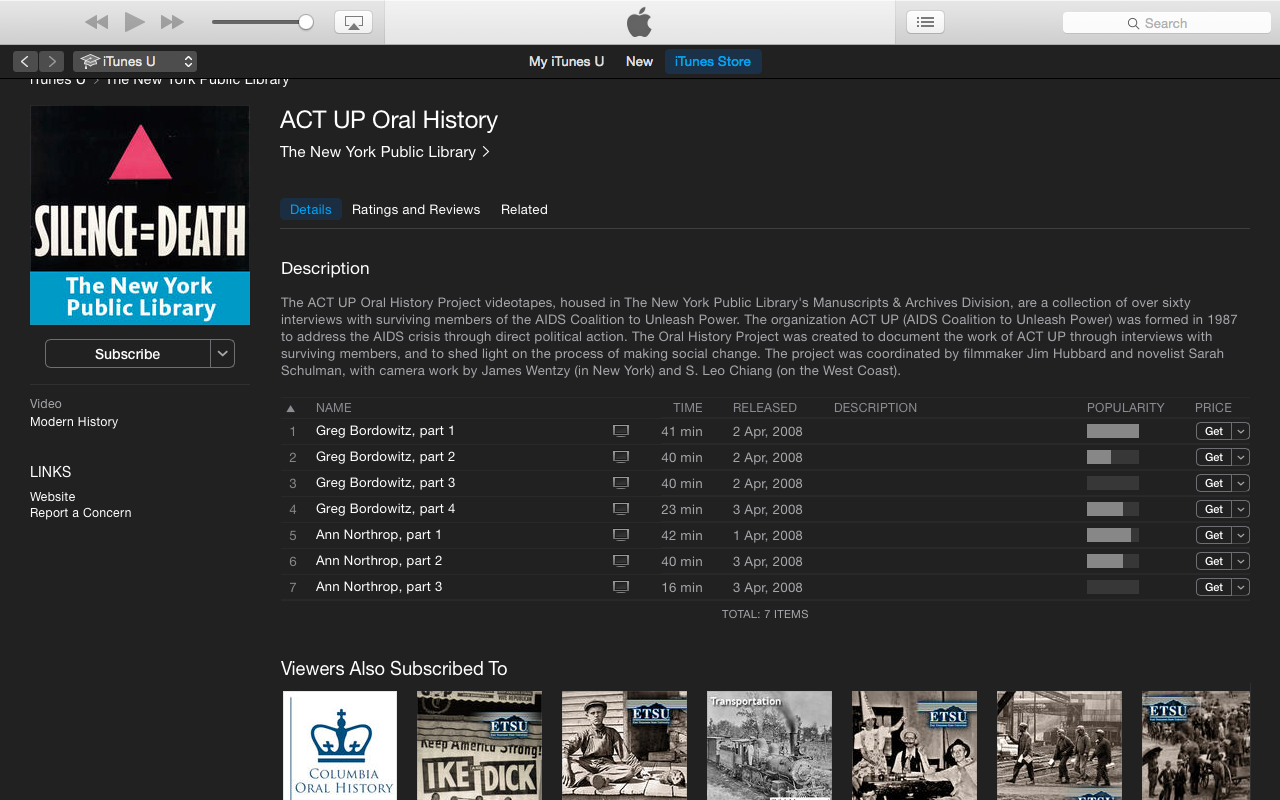Expand the Subscribe button dropdown arrow
This screenshot has width=1280, height=800.
click(x=223, y=353)
